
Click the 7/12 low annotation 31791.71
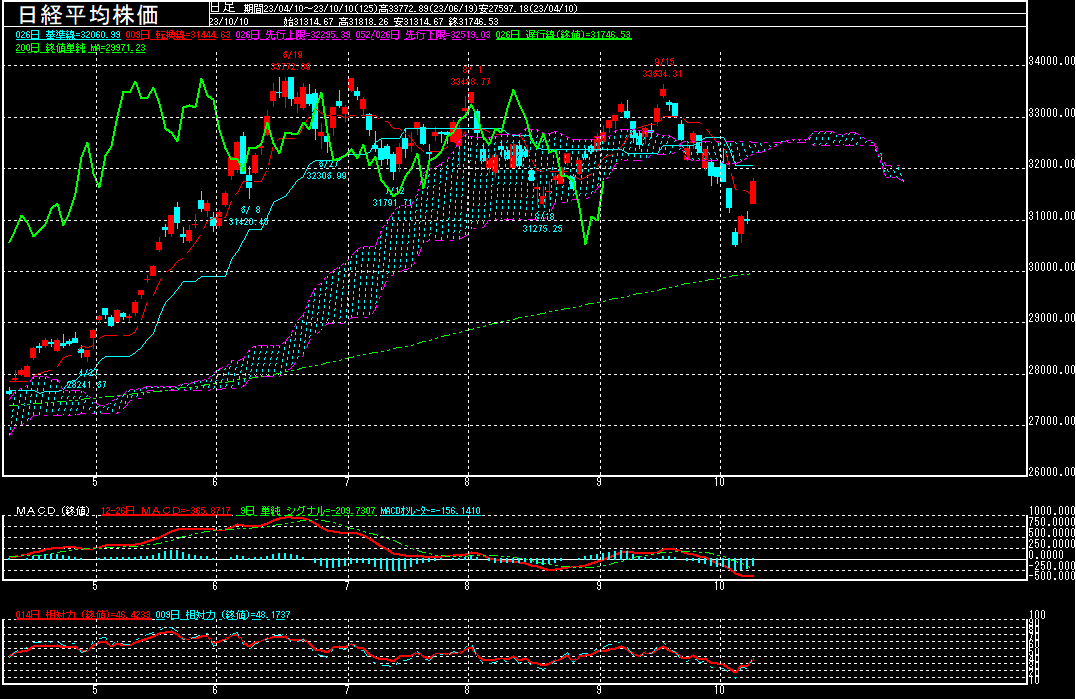point(393,203)
